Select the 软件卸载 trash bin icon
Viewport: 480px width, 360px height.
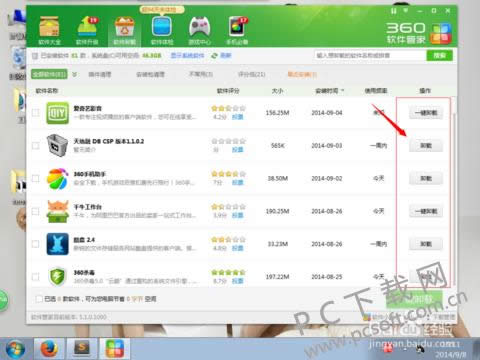pyautogui.click(x=124, y=27)
